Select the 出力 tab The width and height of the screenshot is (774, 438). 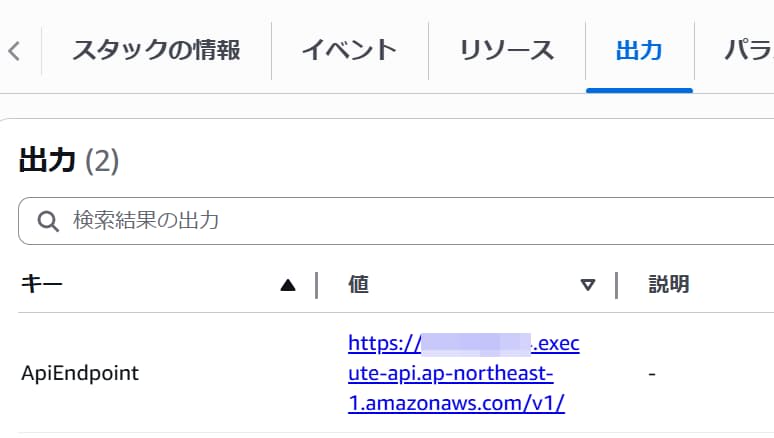[639, 50]
